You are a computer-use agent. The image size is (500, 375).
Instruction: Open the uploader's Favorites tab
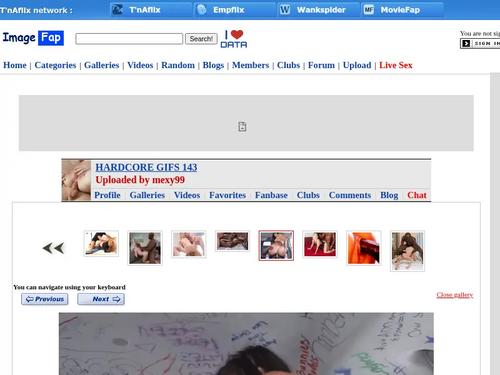(227, 195)
